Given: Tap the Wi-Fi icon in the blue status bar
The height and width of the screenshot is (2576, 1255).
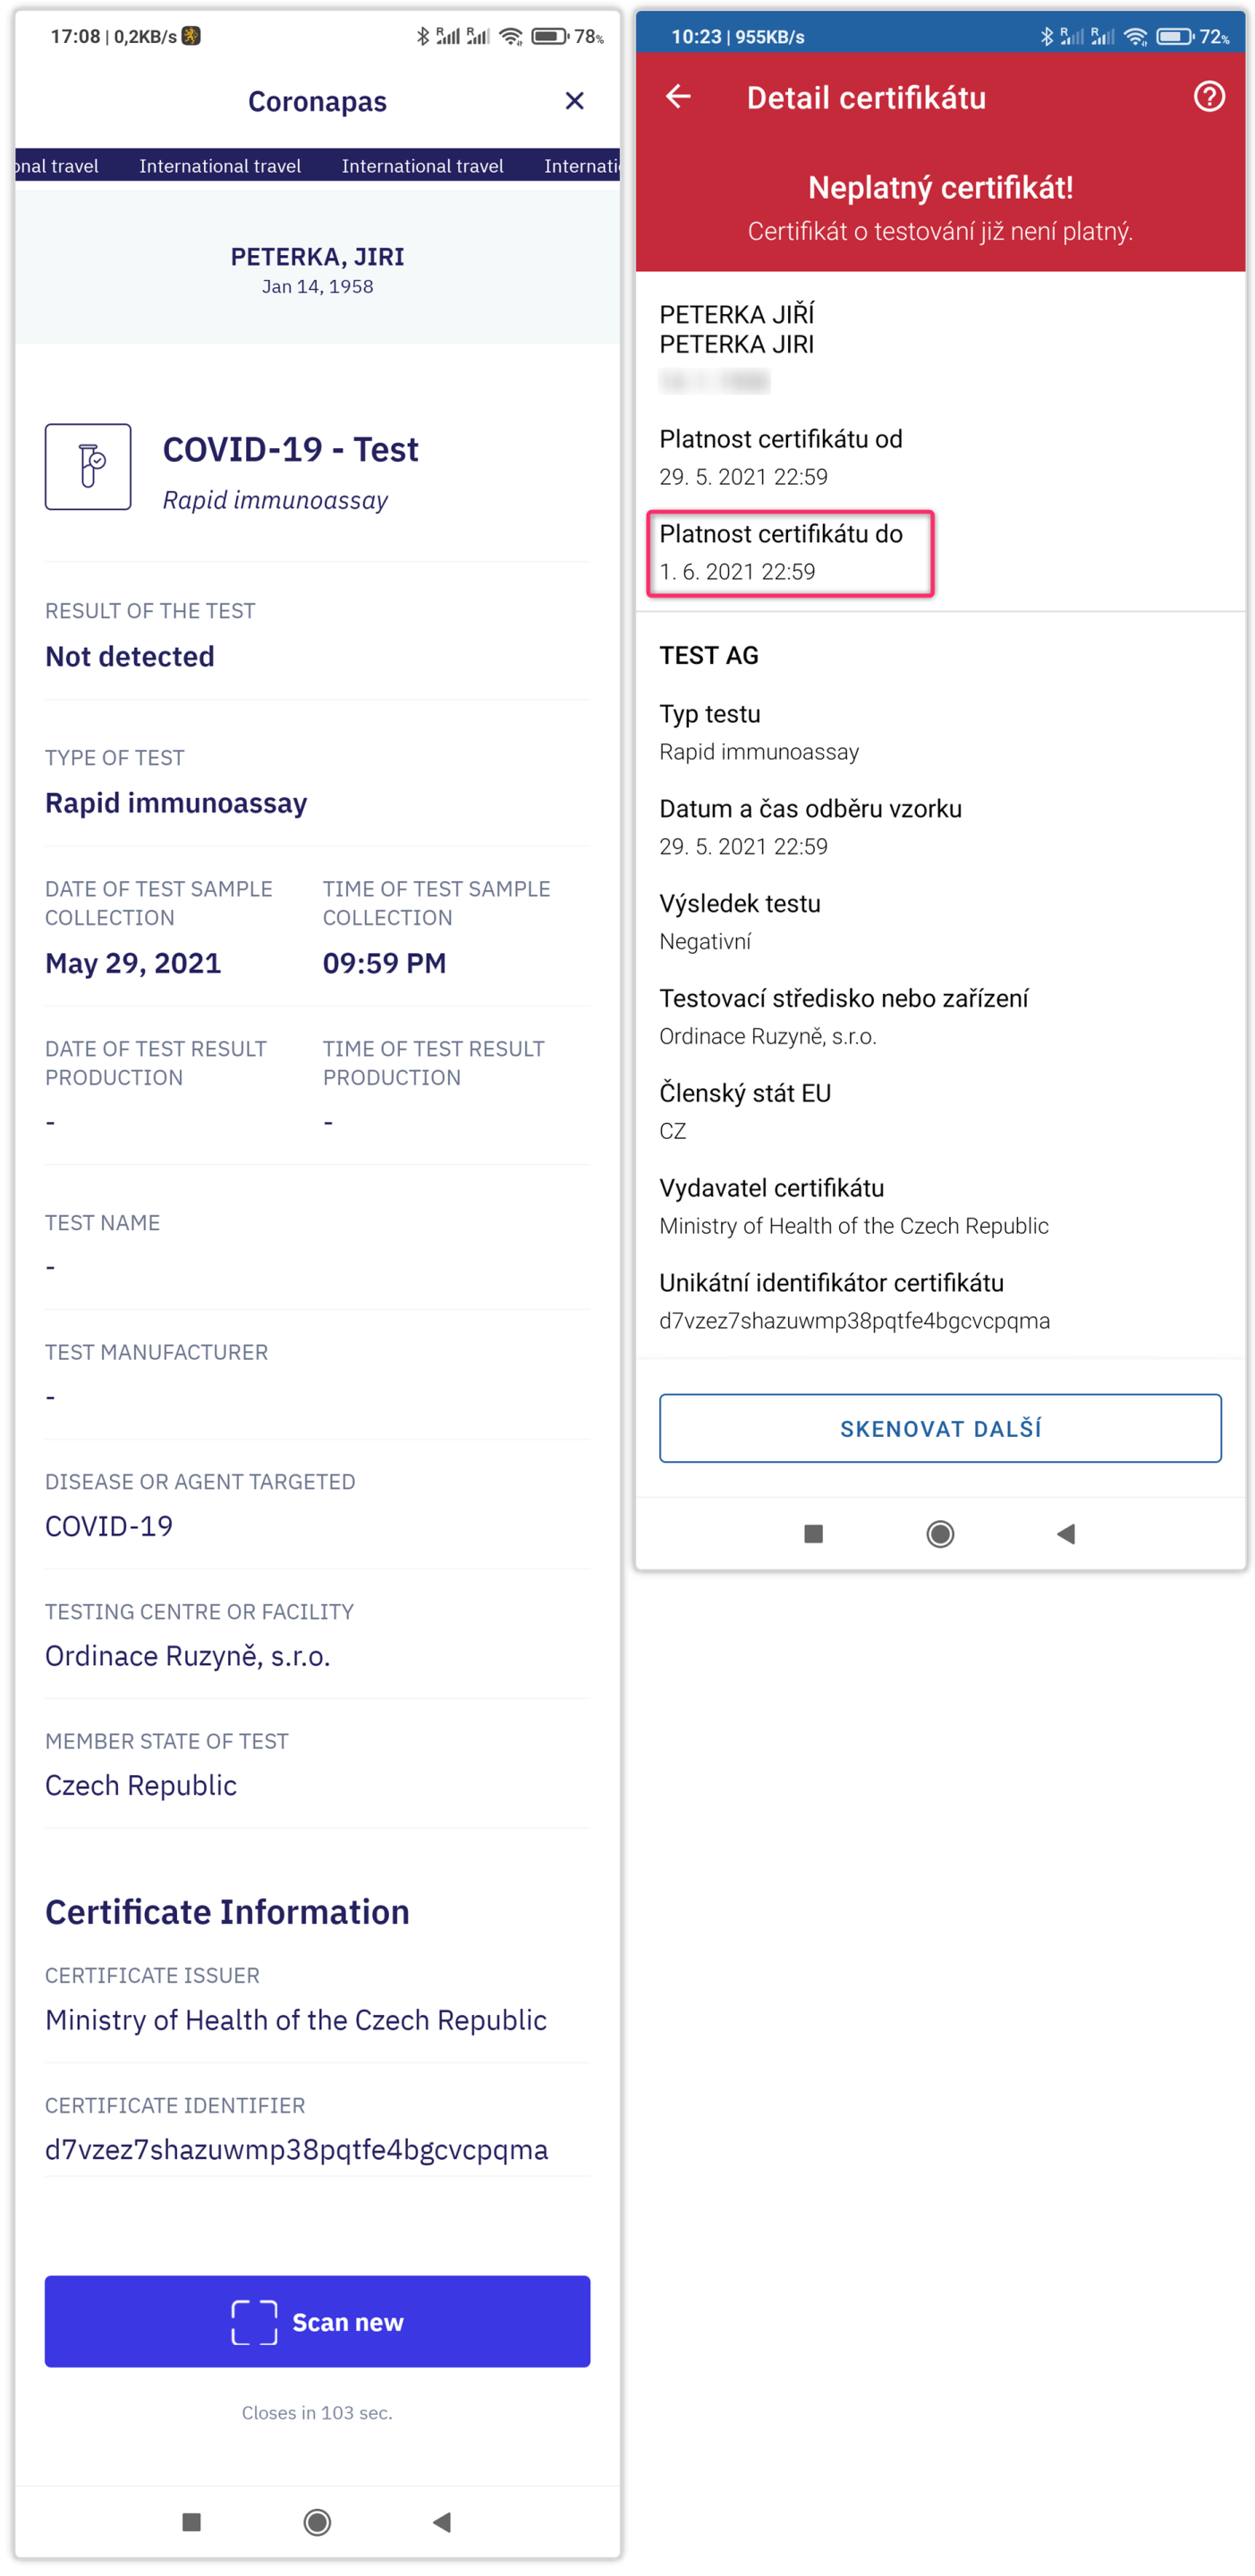Looking at the screenshot, I should [x=1135, y=37].
